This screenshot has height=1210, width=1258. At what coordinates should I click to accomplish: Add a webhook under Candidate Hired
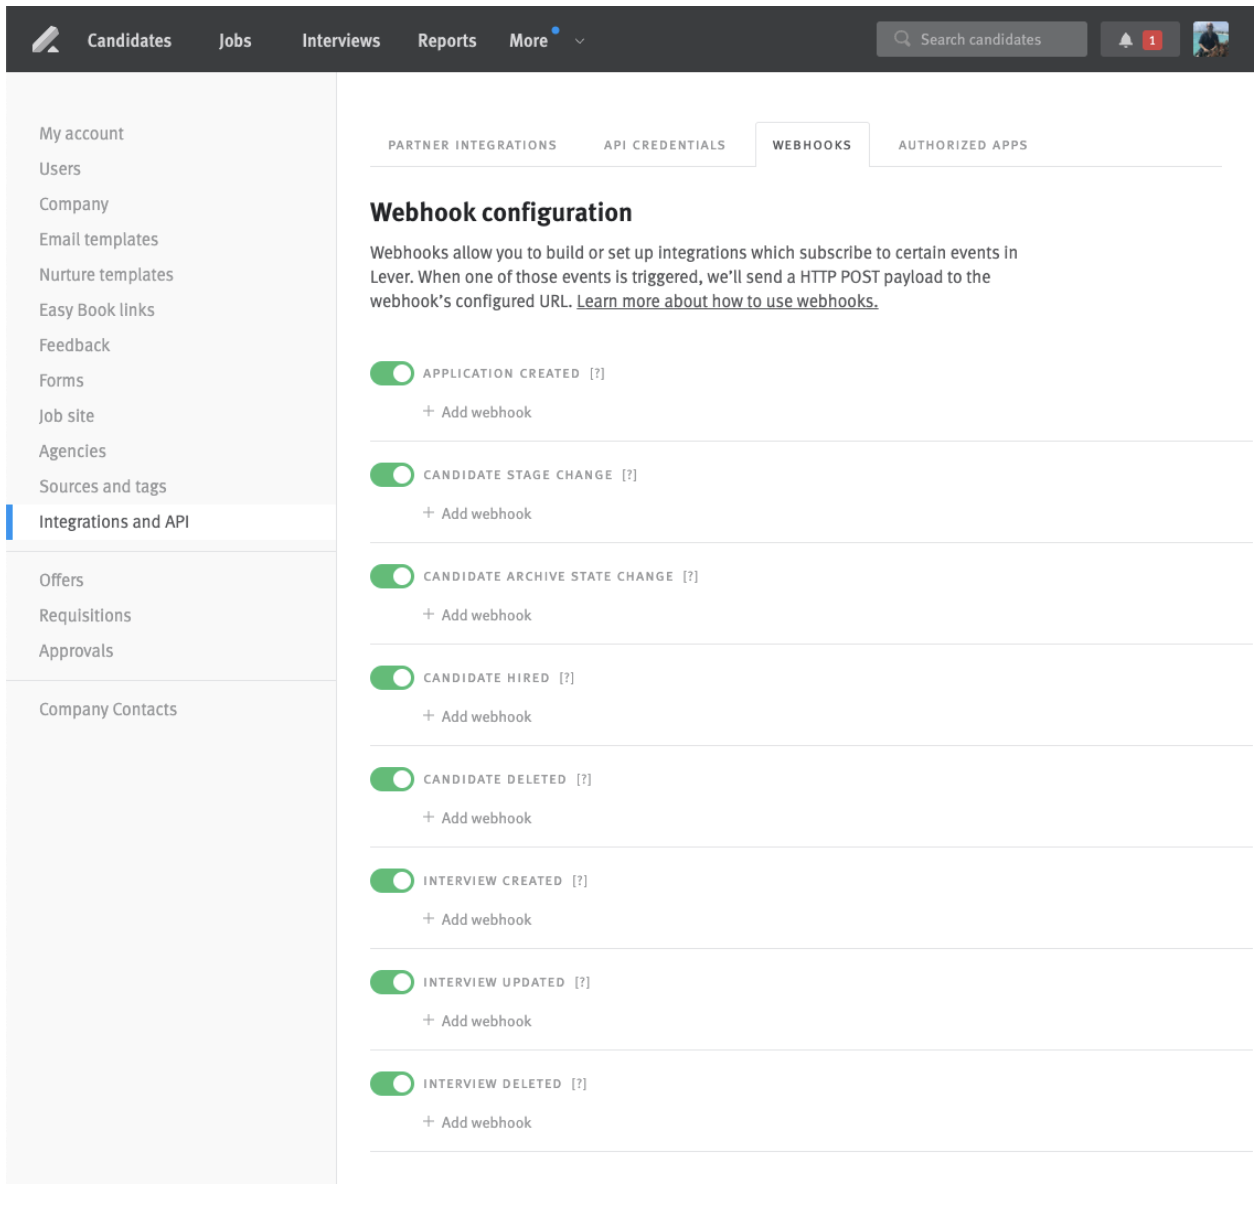point(476,716)
